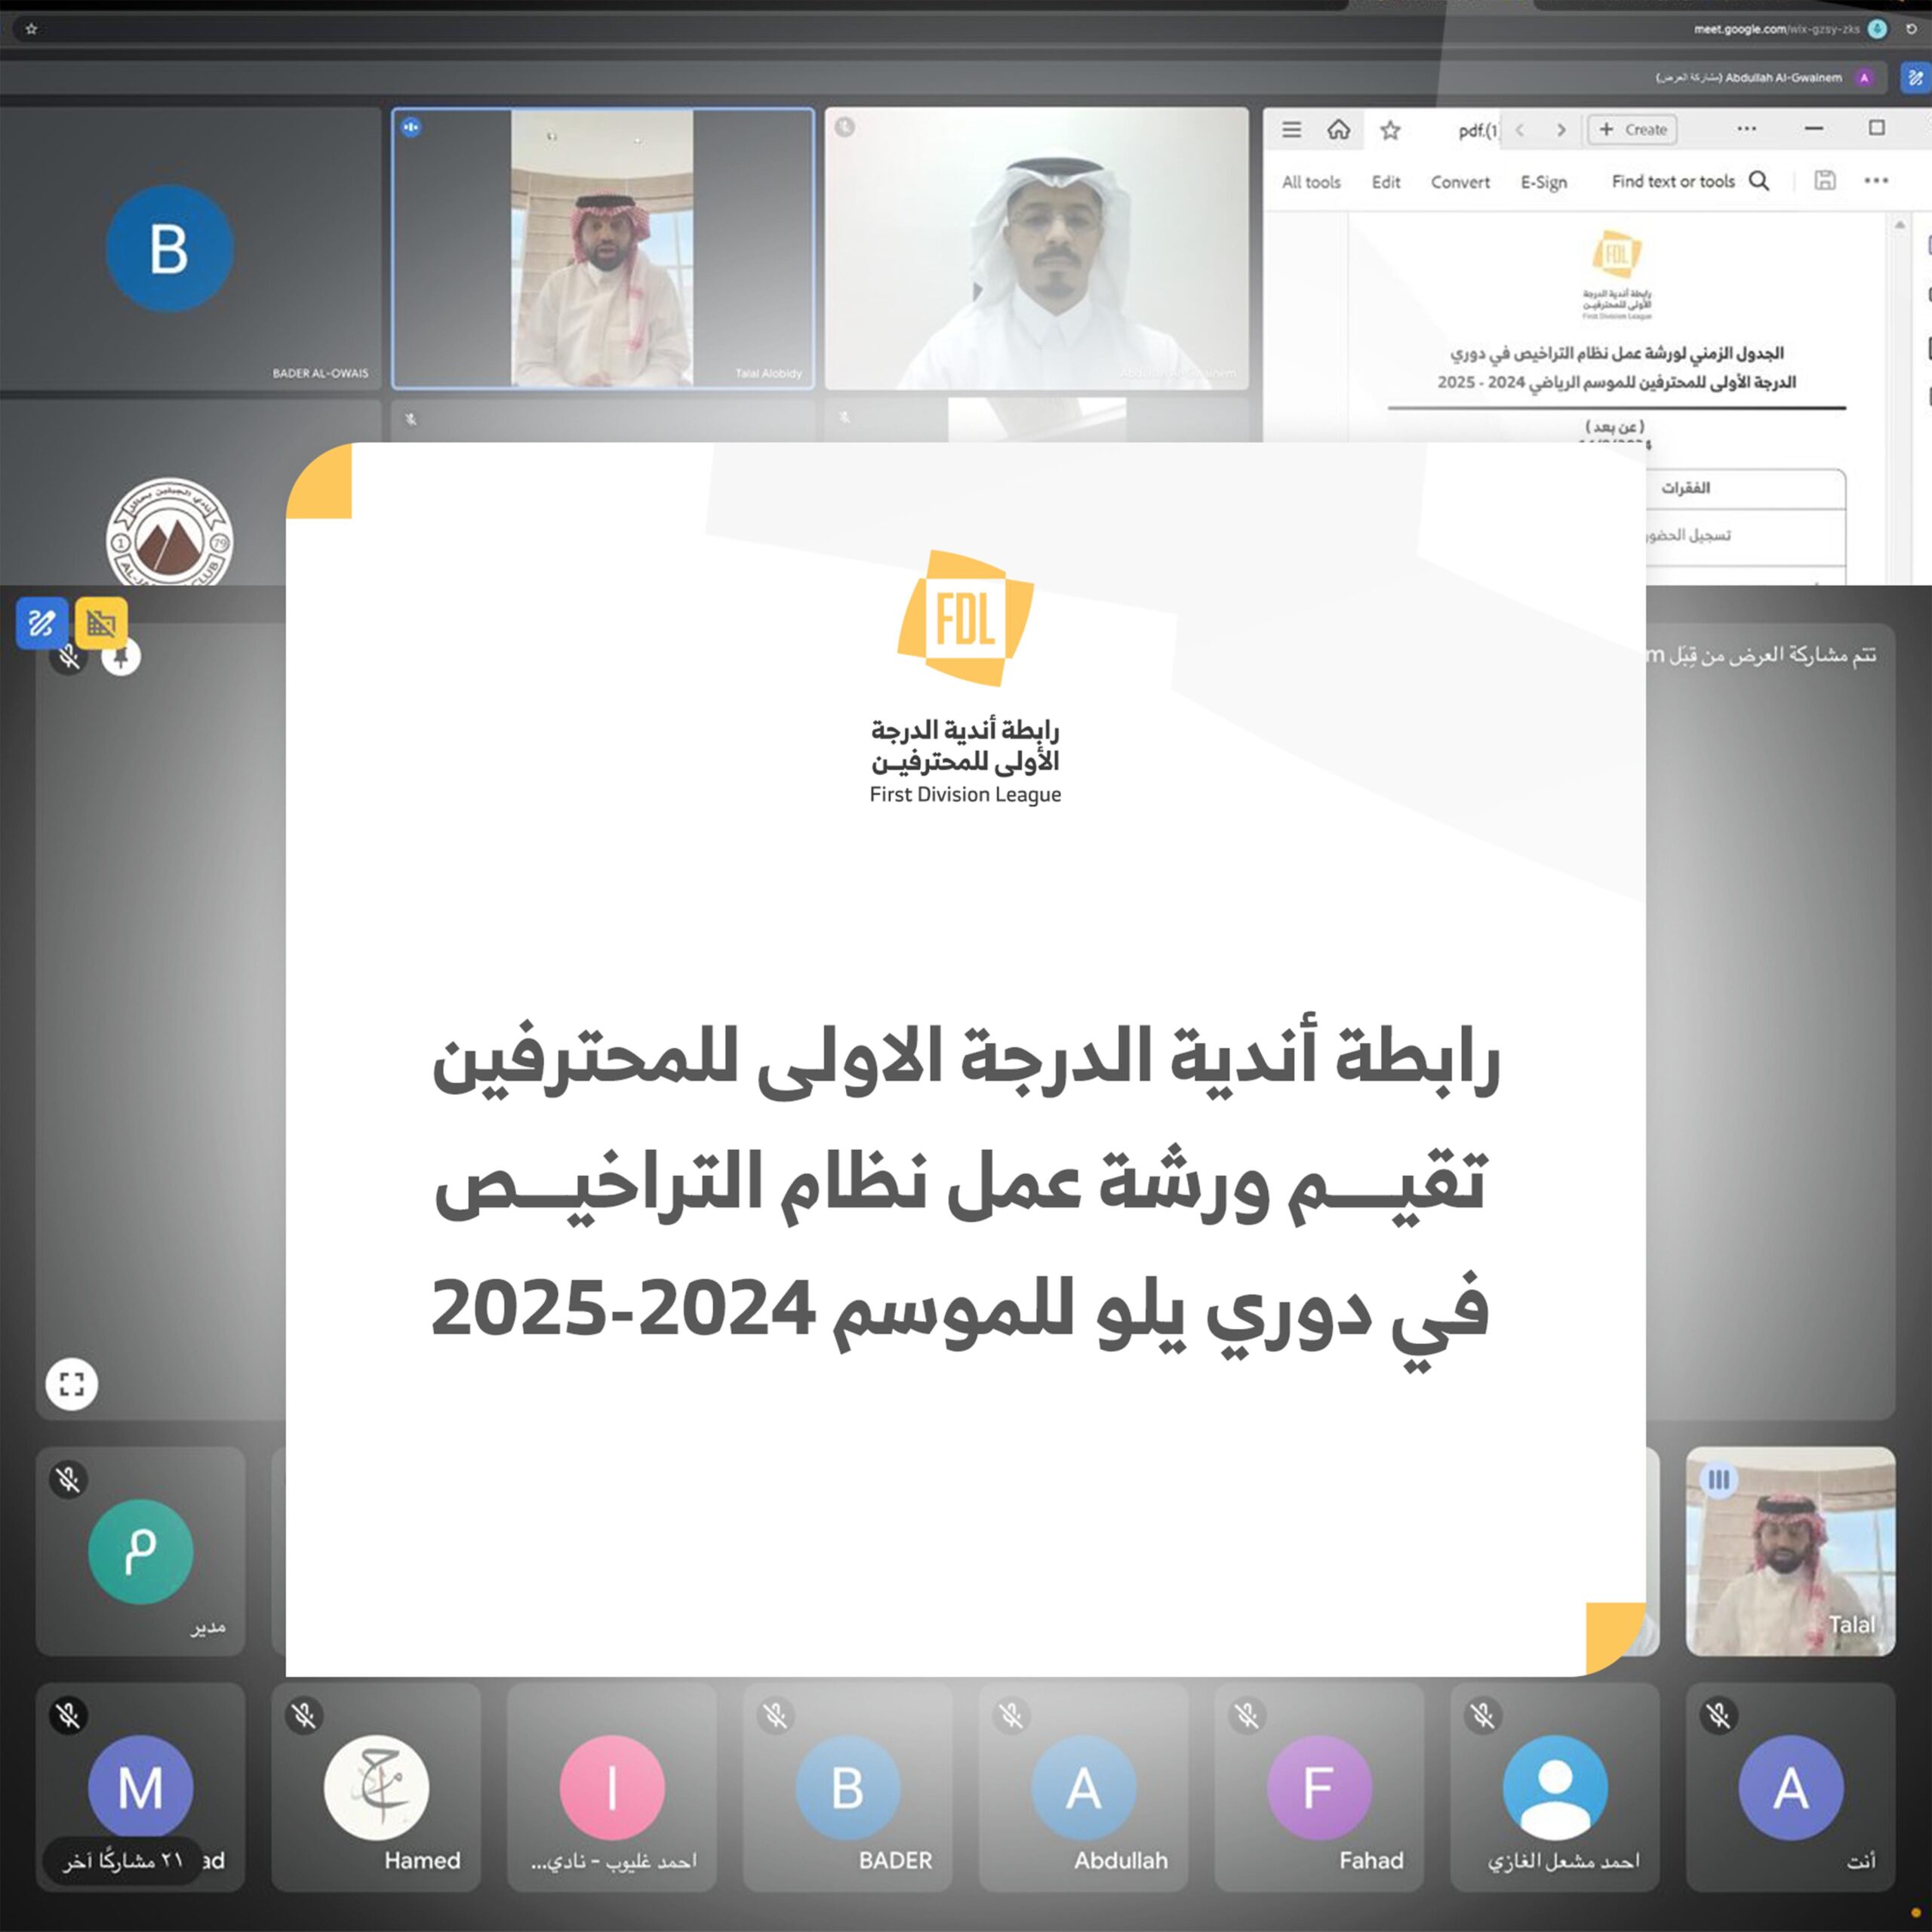1932x1932 pixels.
Task: Click the green P avatar of مدير
Action: point(140,1551)
